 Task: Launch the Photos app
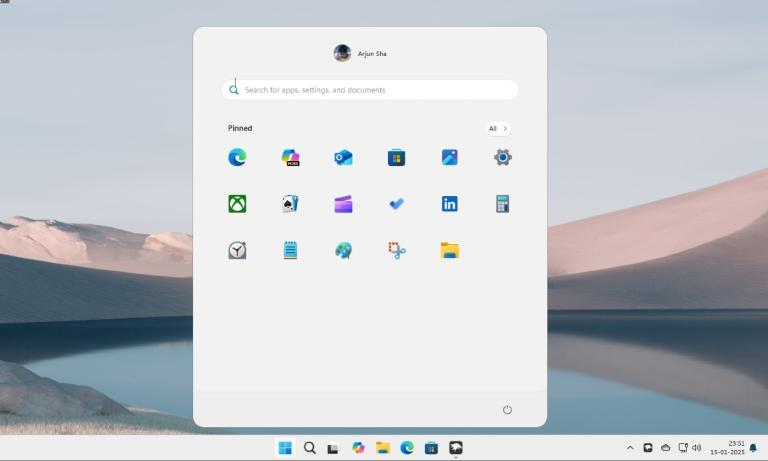450,157
